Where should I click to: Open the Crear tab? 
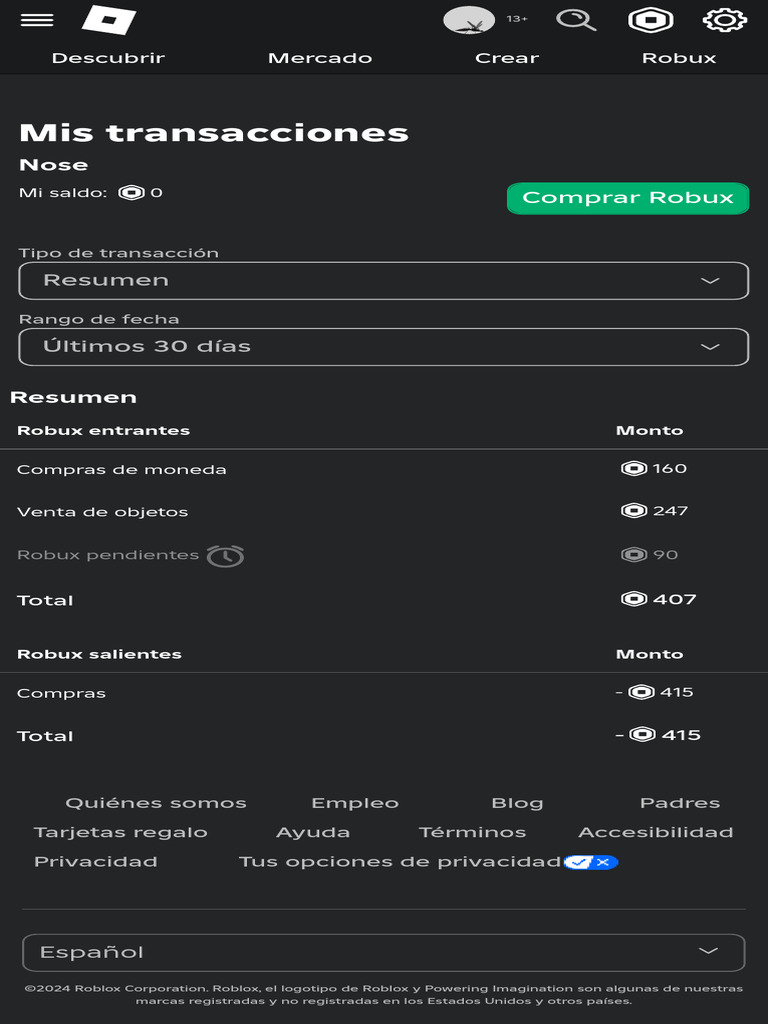(507, 58)
